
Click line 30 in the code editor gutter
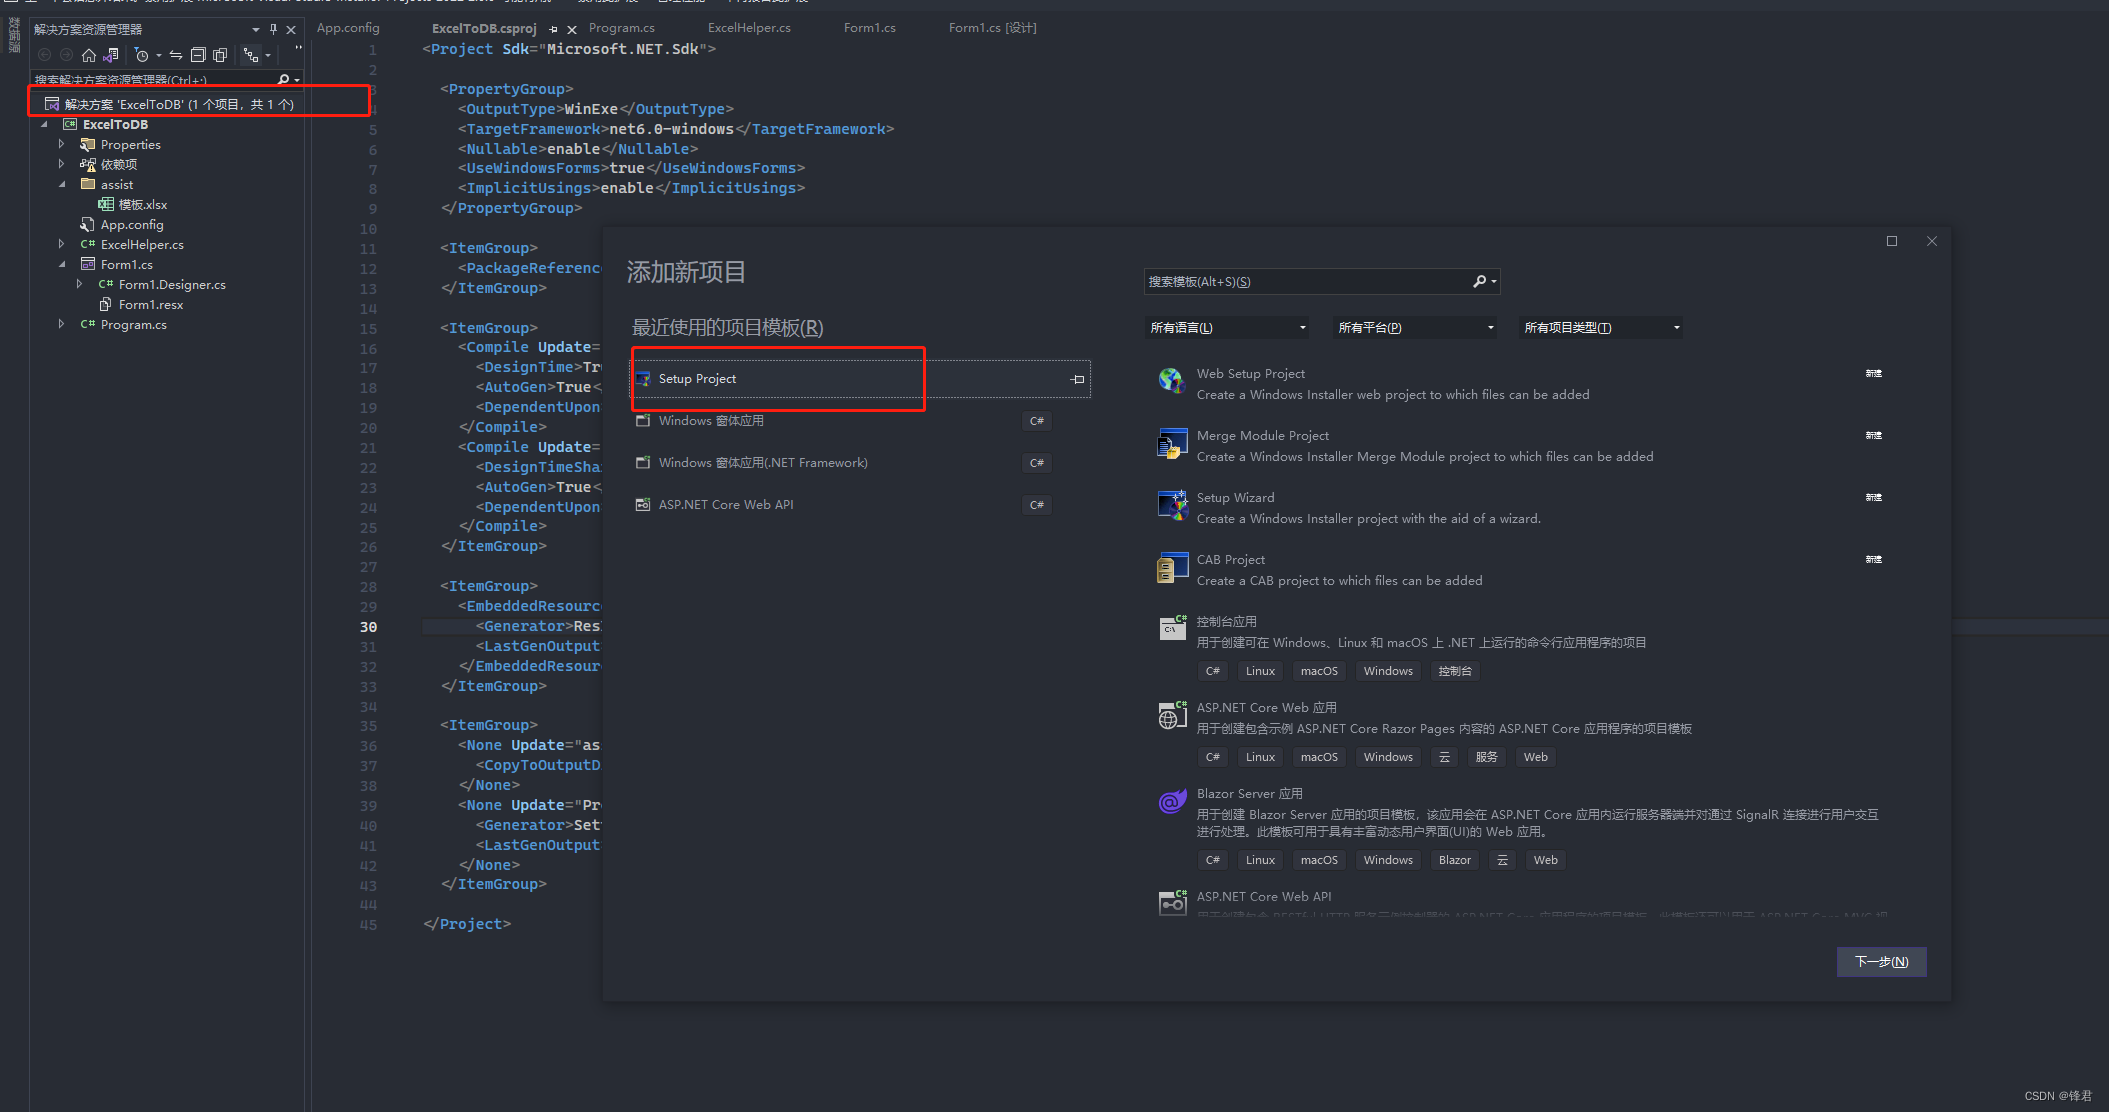[x=369, y=627]
